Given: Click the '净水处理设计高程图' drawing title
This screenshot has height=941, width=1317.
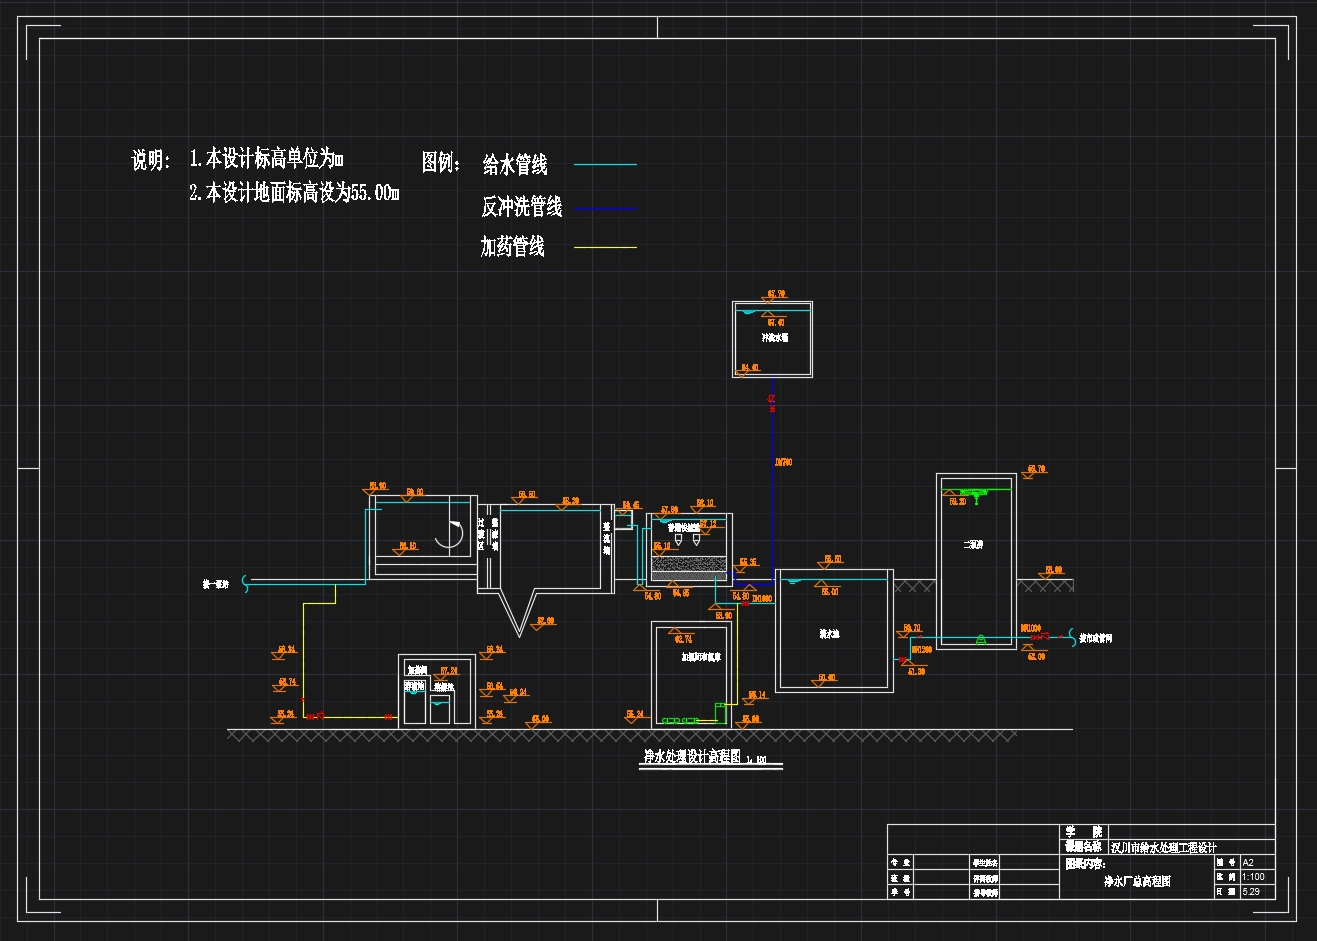Looking at the screenshot, I should click(x=692, y=757).
